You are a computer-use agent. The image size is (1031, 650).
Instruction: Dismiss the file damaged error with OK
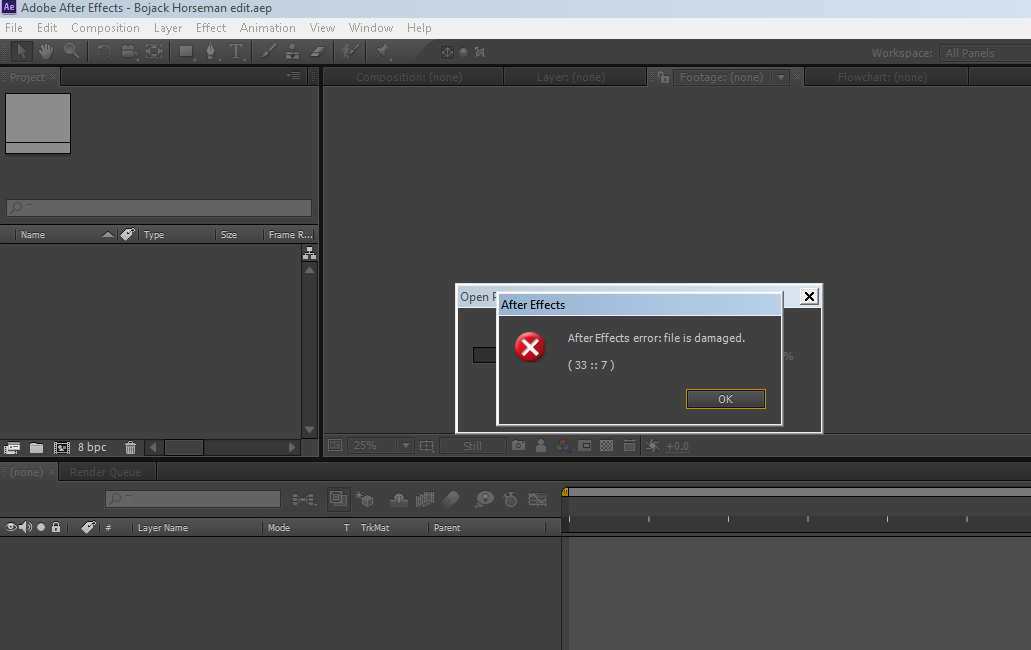pyautogui.click(x=725, y=398)
